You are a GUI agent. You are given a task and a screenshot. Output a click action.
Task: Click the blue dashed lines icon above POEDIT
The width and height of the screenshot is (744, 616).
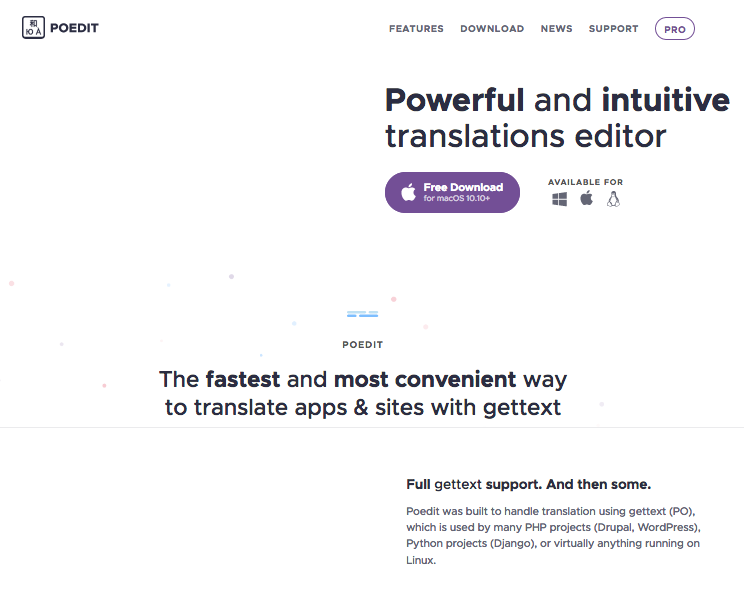tap(363, 314)
